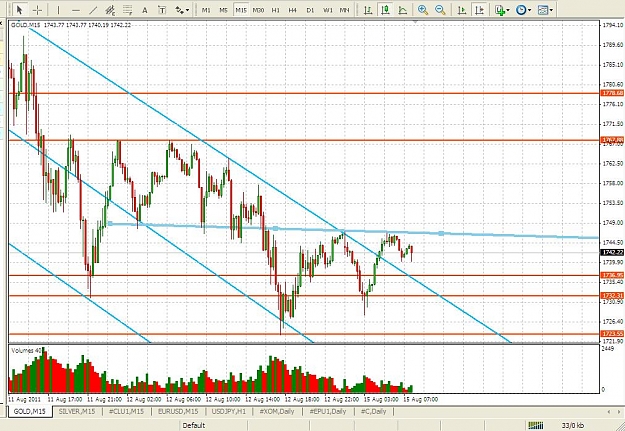Zoom out of the chart
Image resolution: width=625 pixels, height=431 pixels.
point(440,10)
